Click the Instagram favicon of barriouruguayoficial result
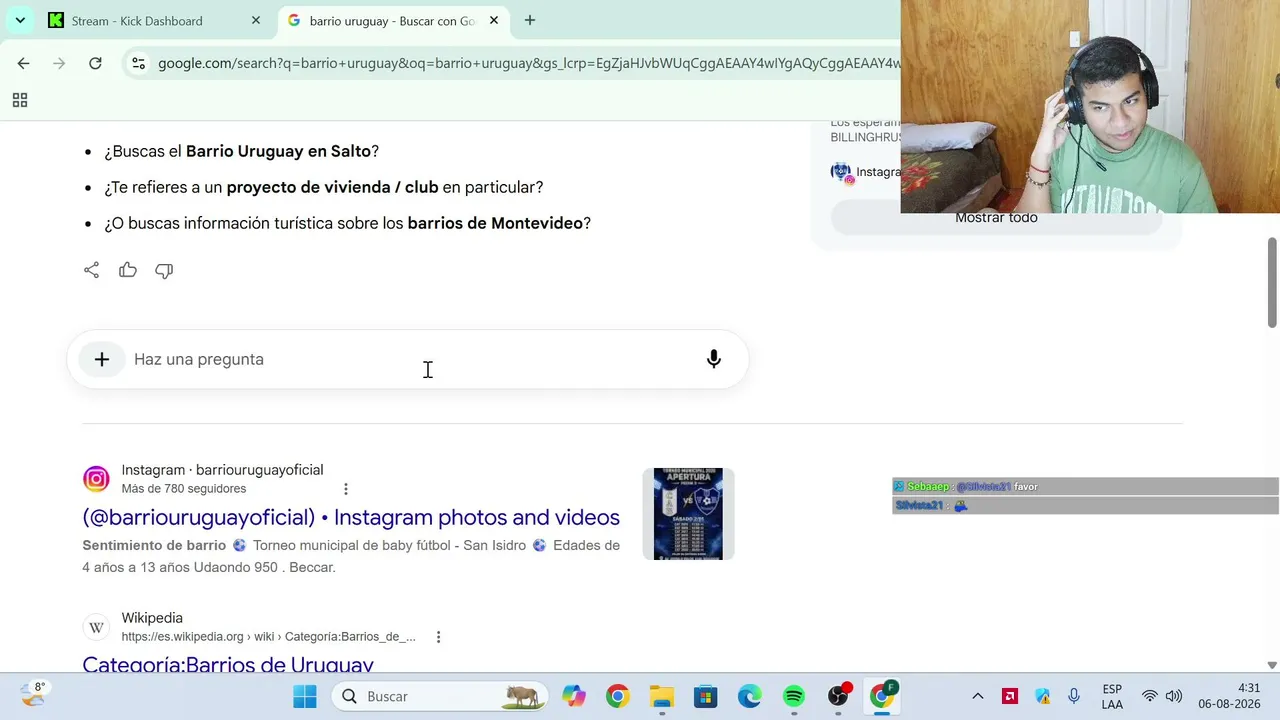The width and height of the screenshot is (1280, 720). pyautogui.click(x=96, y=479)
